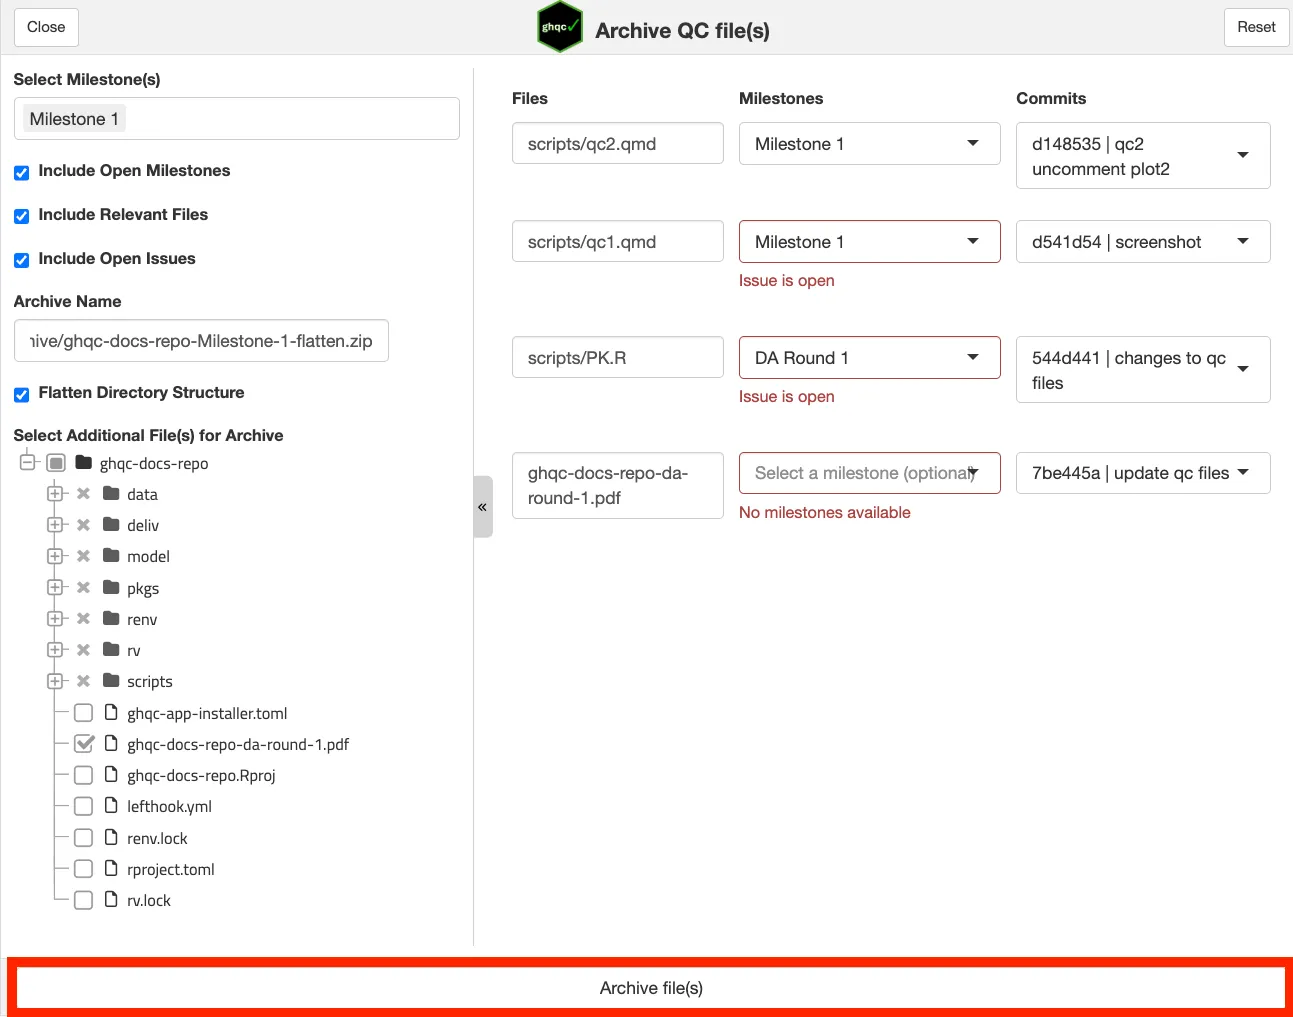Image resolution: width=1293 pixels, height=1017 pixels.
Task: Select the rproject.toml tree item
Action: click(x=170, y=870)
